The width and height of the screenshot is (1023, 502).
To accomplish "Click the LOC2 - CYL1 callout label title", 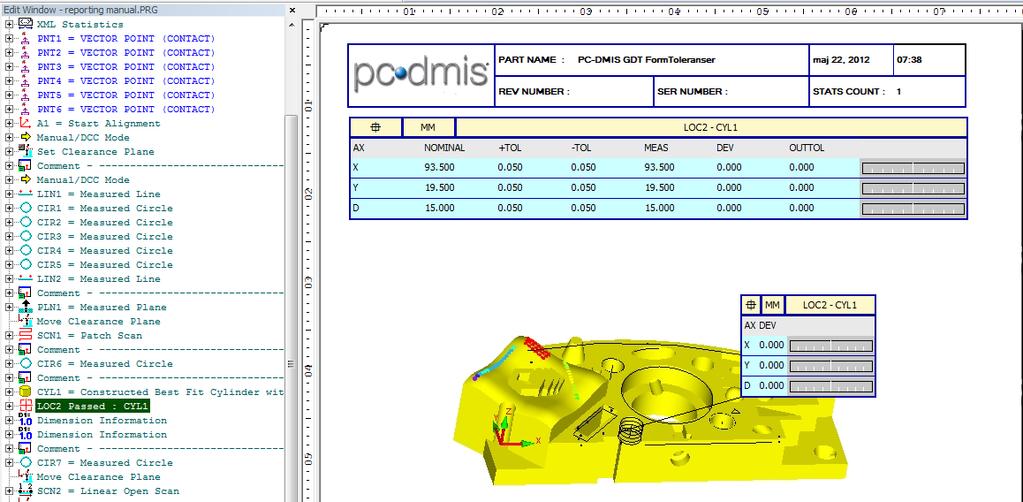I will [829, 305].
